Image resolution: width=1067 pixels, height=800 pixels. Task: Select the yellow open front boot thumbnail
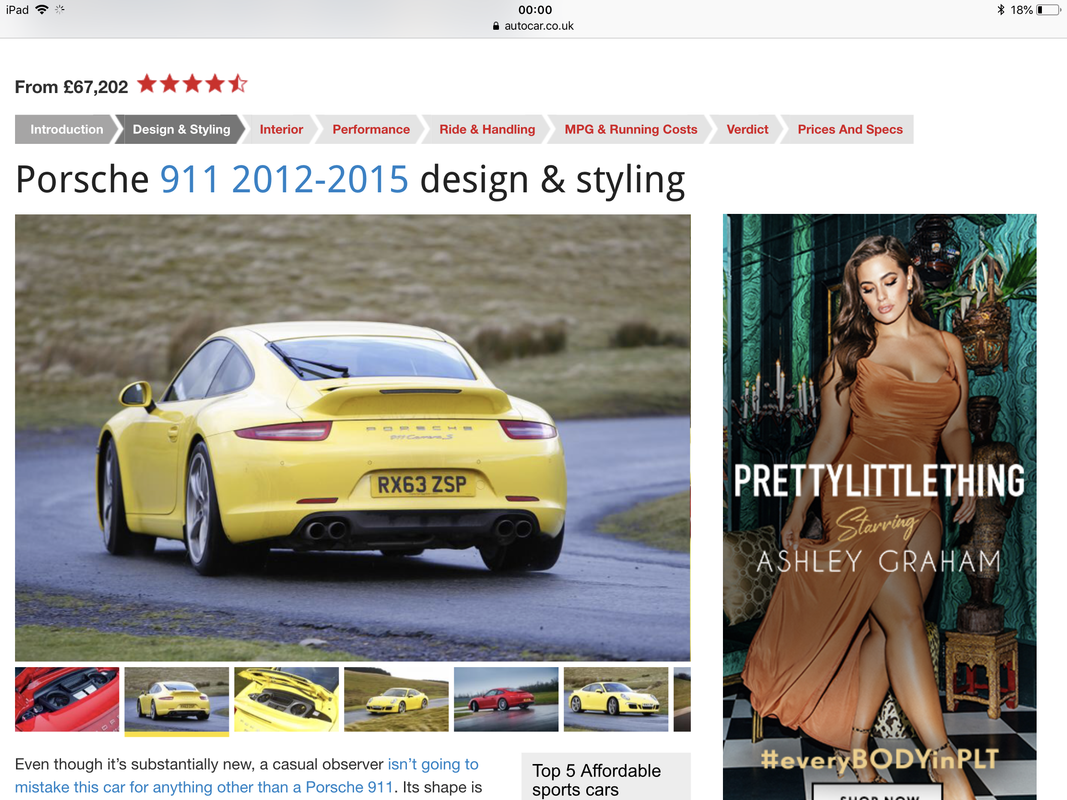(x=286, y=699)
